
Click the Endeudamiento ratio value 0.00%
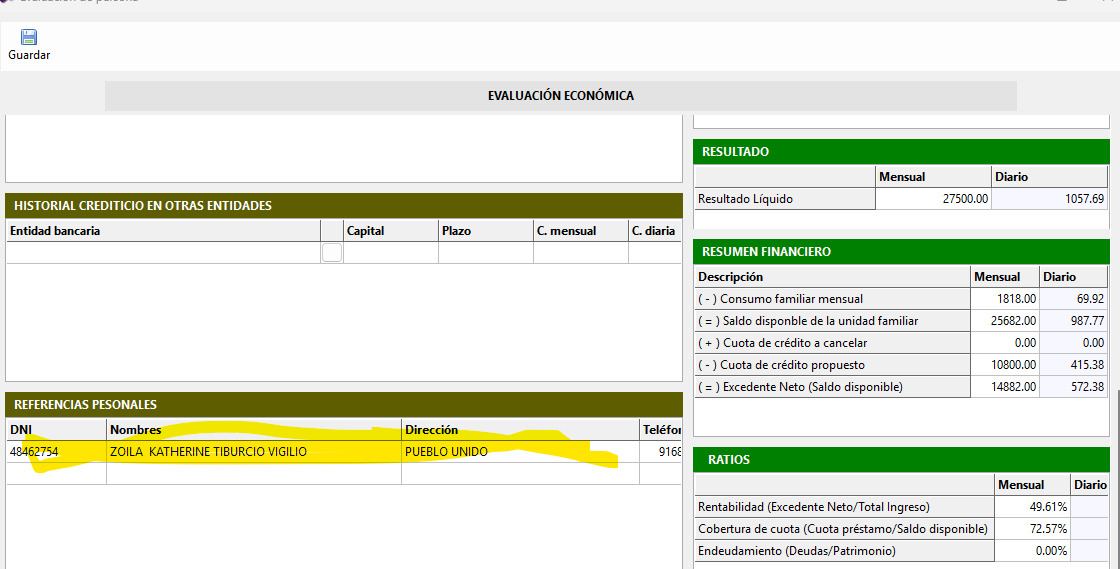[1032, 551]
